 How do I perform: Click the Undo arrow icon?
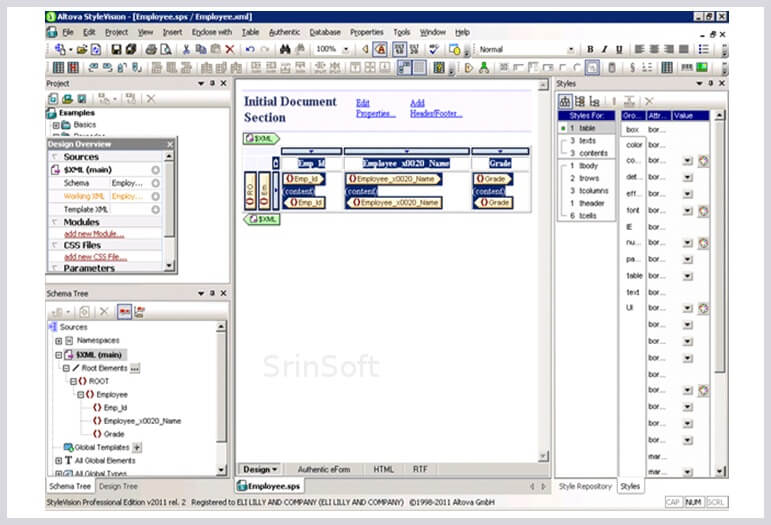click(250, 49)
